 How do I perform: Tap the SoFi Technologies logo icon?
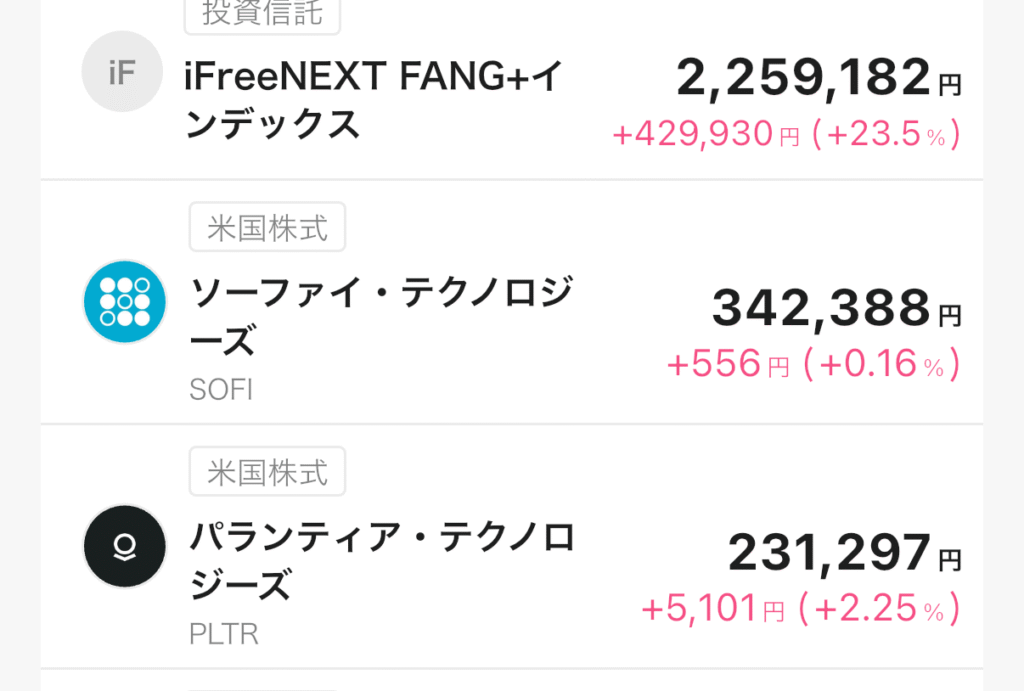124,301
